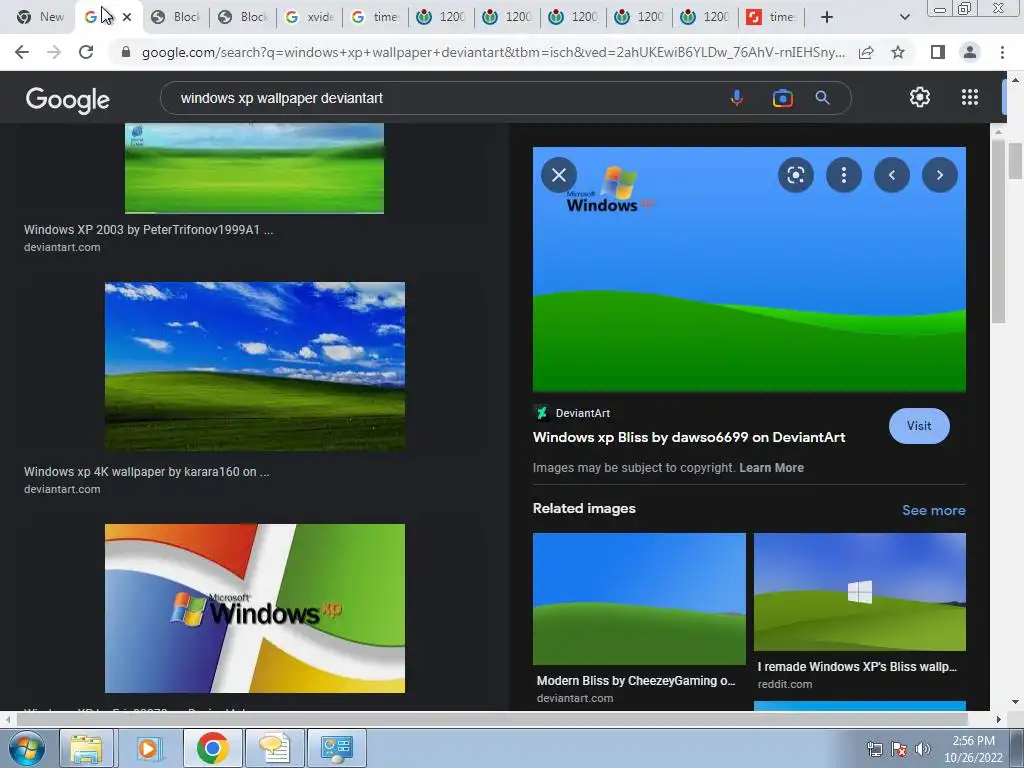
Task: Click the Visit button
Action: (919, 426)
